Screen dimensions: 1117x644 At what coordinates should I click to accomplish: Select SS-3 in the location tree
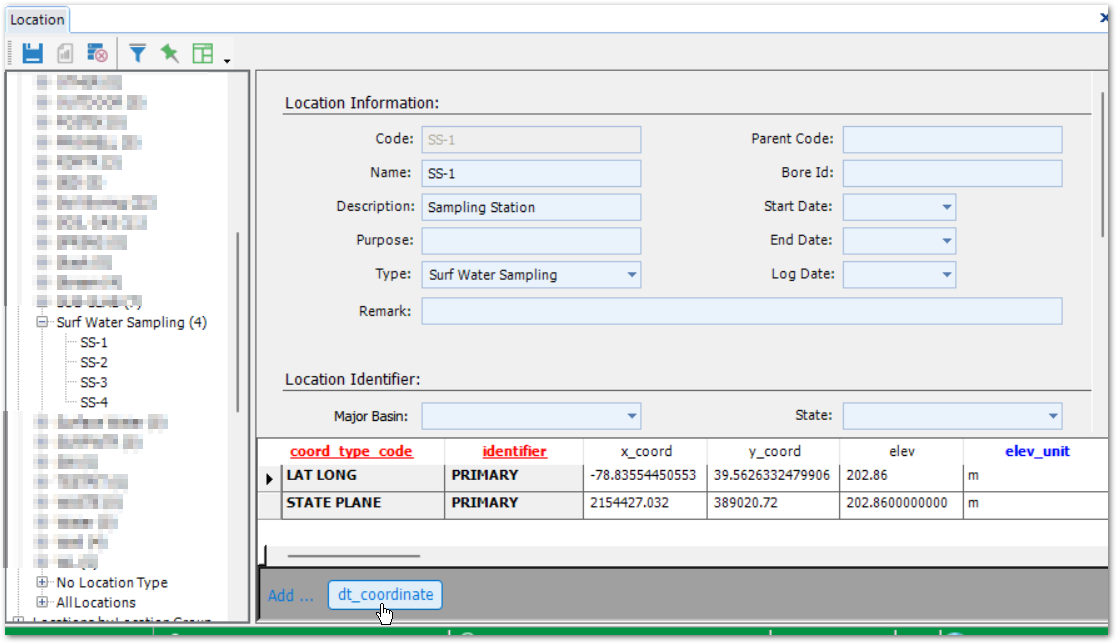[x=94, y=383]
